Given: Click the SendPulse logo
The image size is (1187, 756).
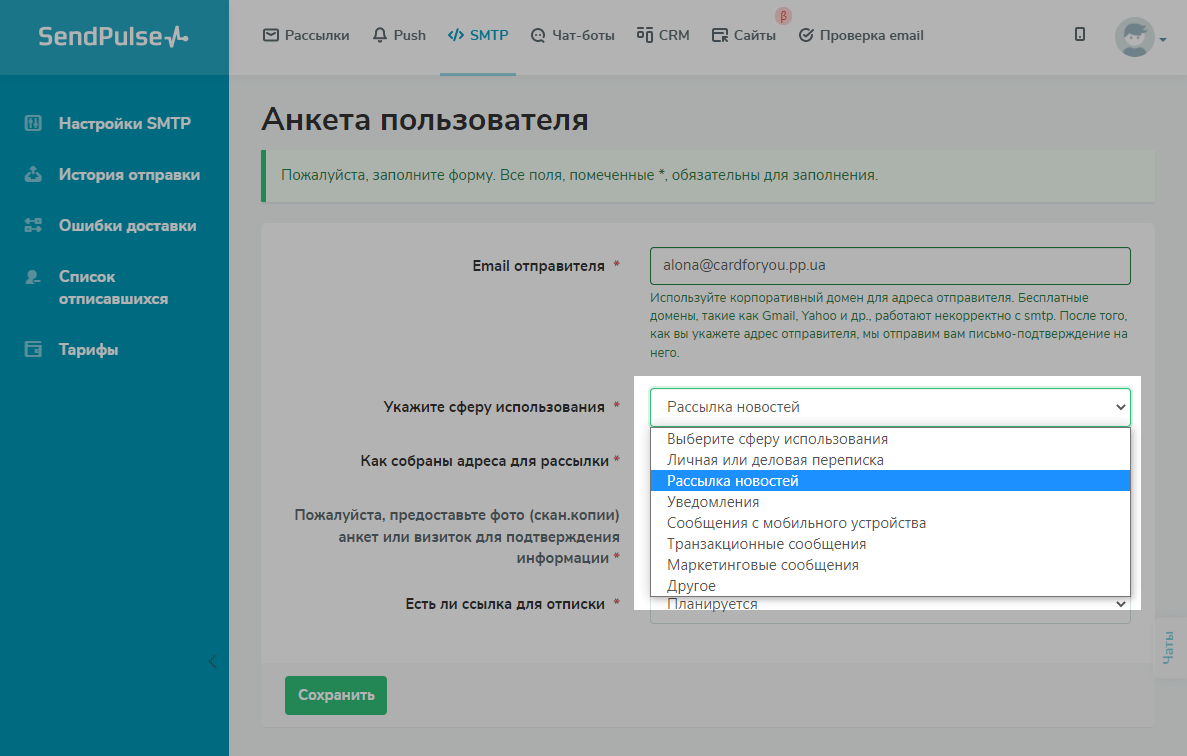Looking at the screenshot, I should click(113, 37).
